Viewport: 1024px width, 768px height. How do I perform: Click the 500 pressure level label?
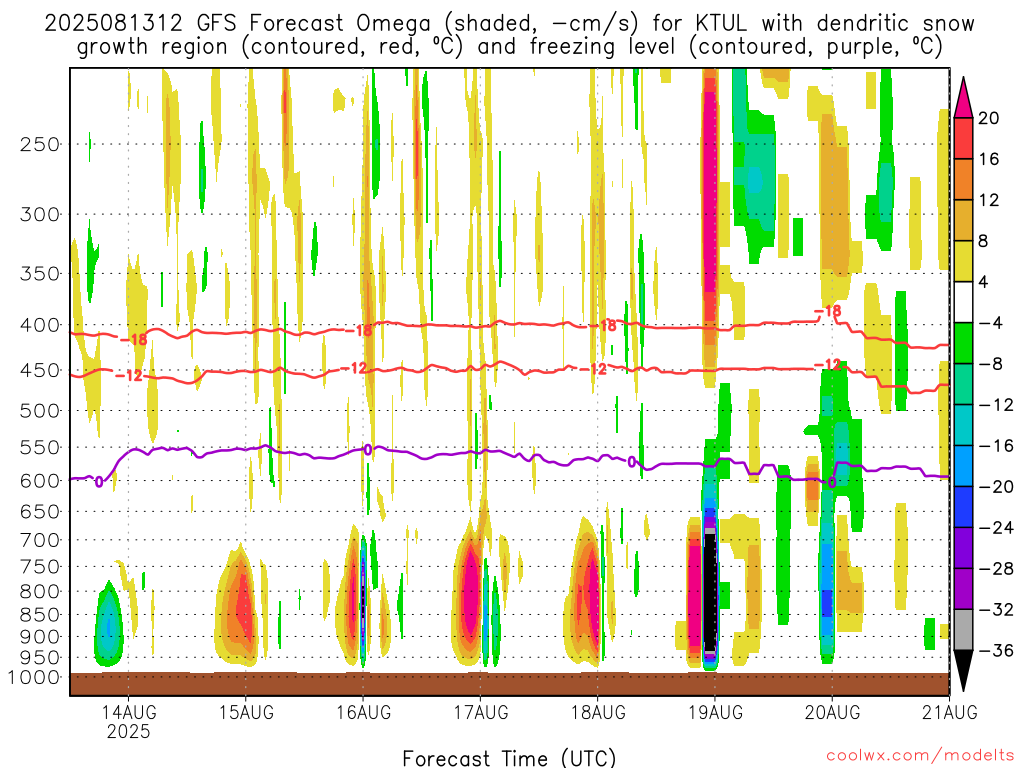(x=40, y=411)
